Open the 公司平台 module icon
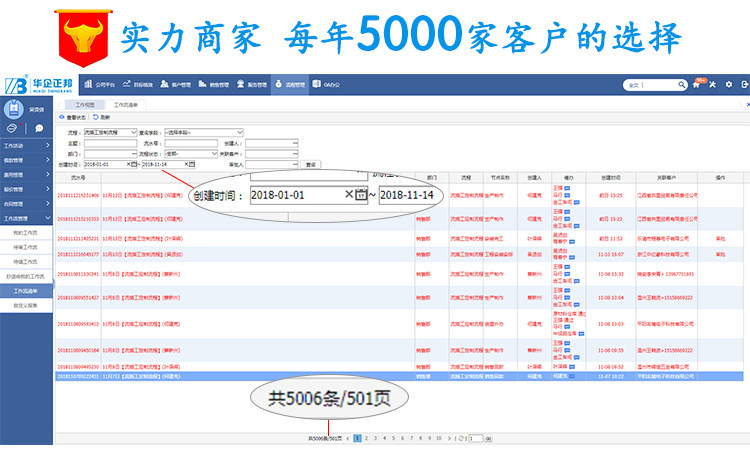Image resolution: width=750 pixels, height=464 pixels. (88, 84)
